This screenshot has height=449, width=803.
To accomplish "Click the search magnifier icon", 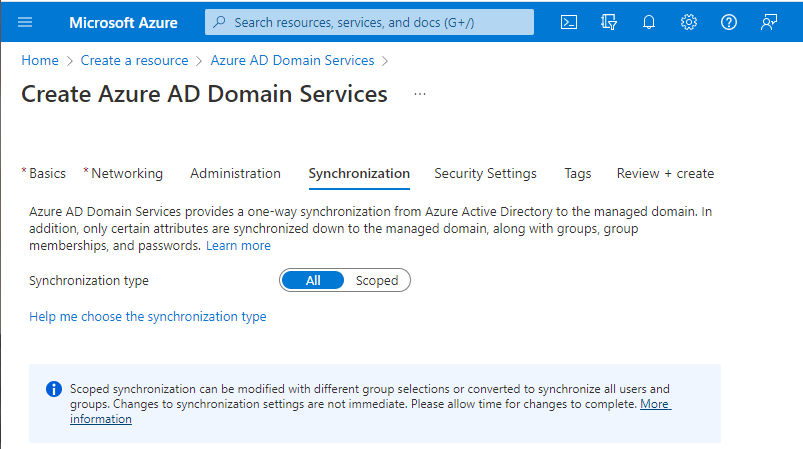I will click(x=219, y=22).
